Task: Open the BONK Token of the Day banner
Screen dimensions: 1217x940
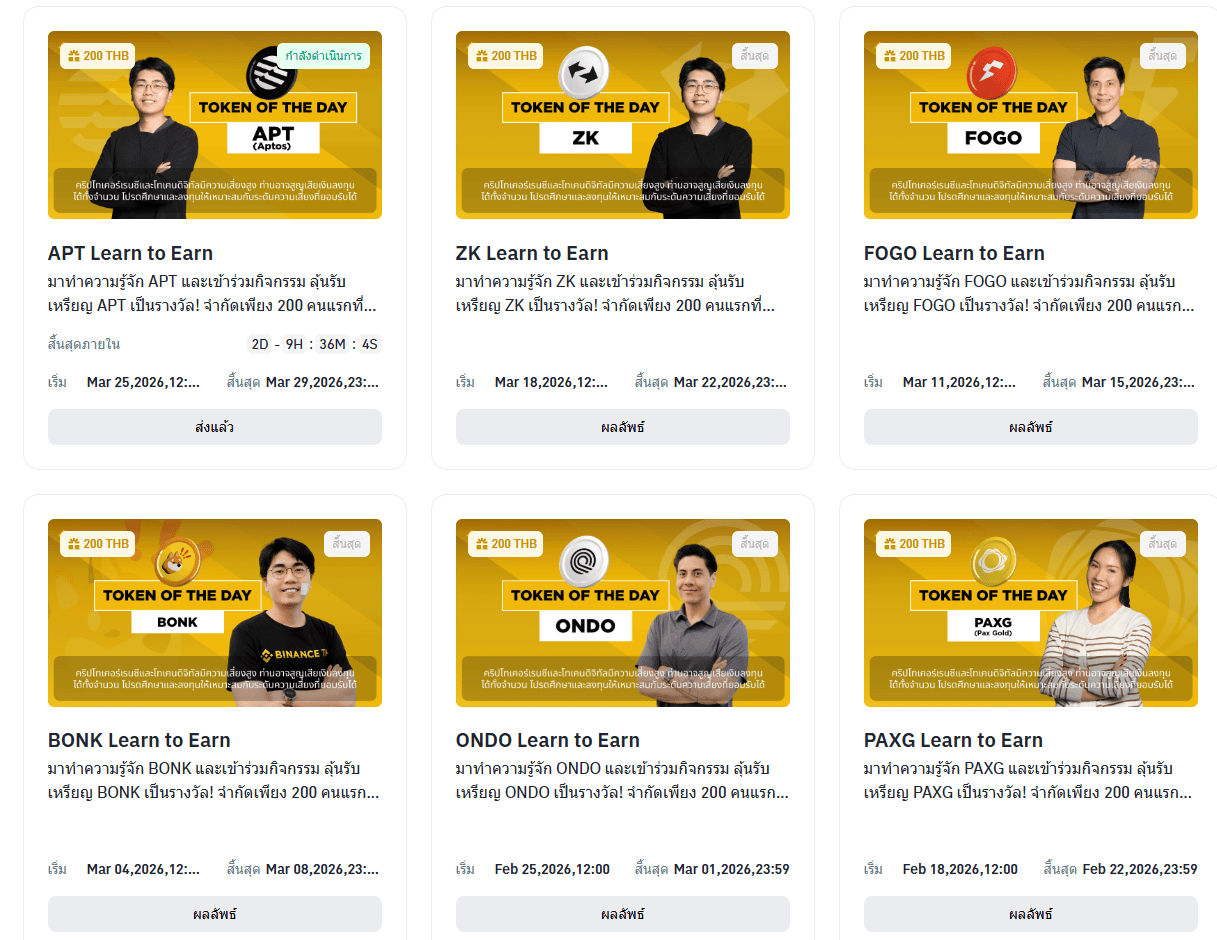Action: click(215, 613)
